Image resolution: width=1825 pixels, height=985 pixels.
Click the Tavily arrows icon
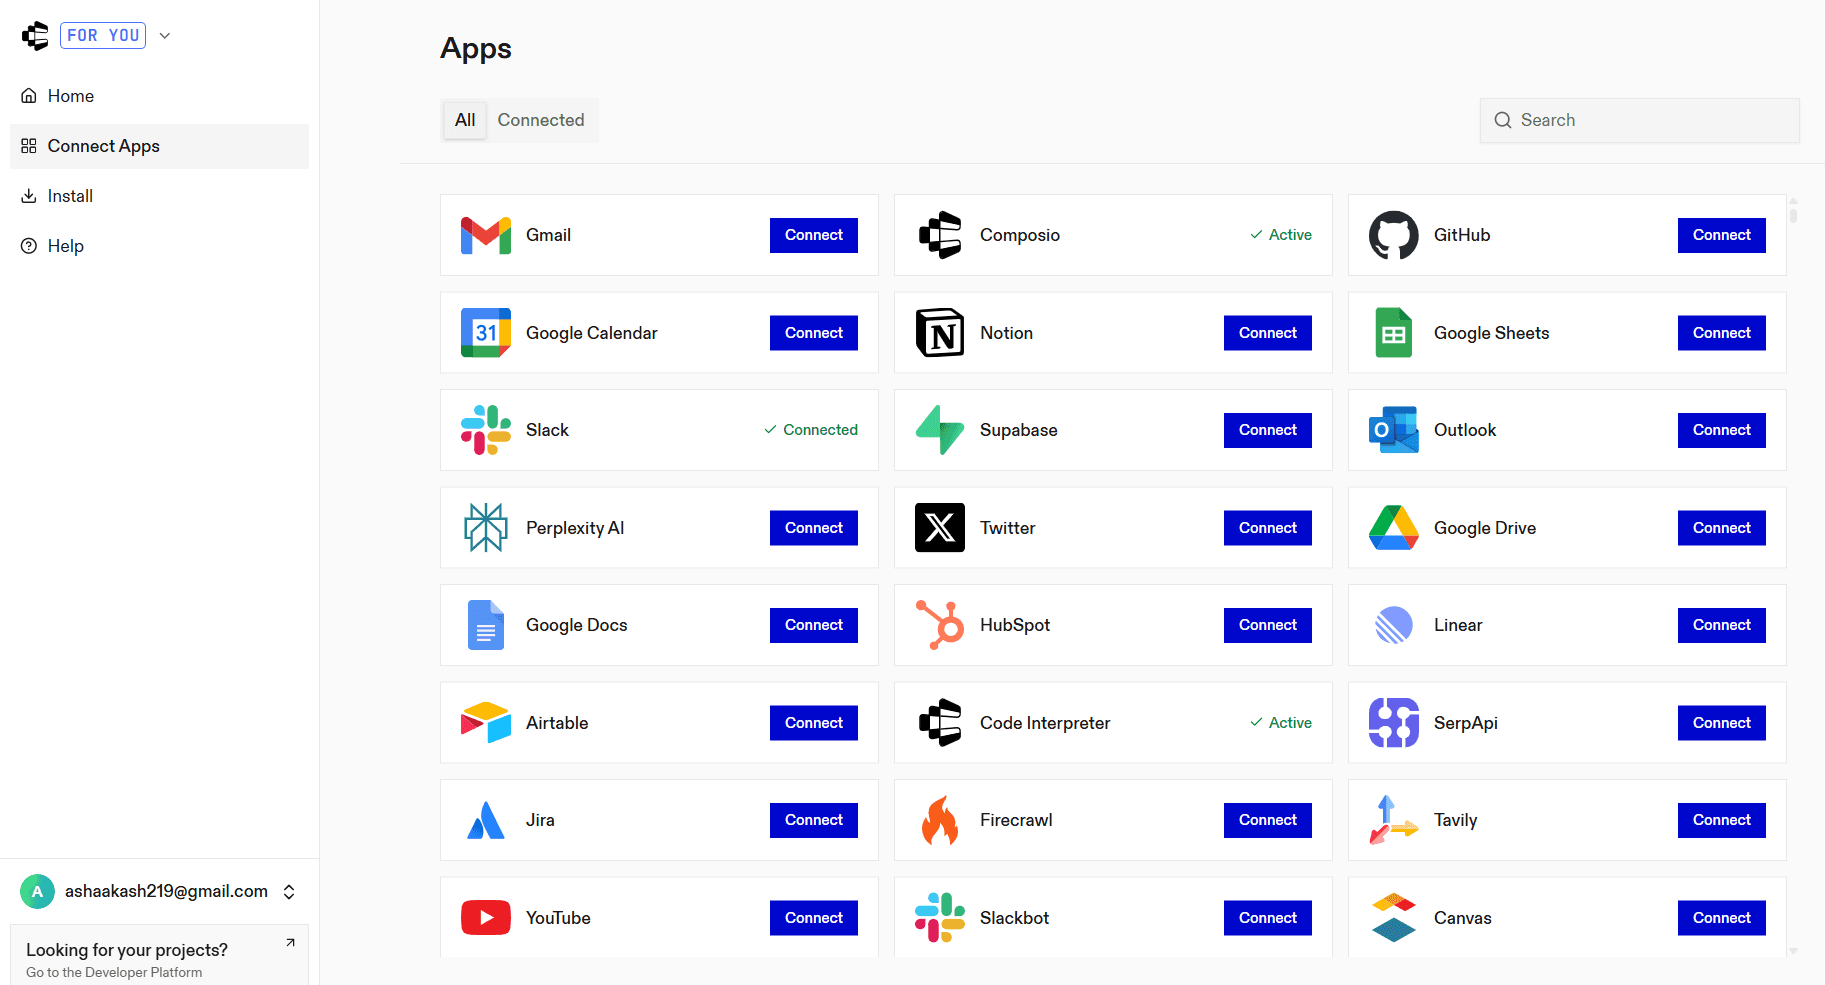tap(1394, 820)
